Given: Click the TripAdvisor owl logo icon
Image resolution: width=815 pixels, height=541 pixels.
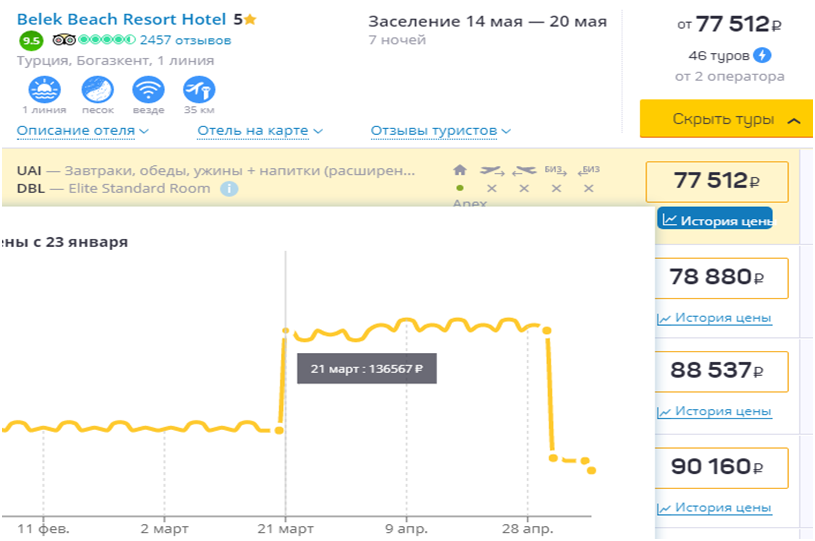Looking at the screenshot, I should point(64,40).
